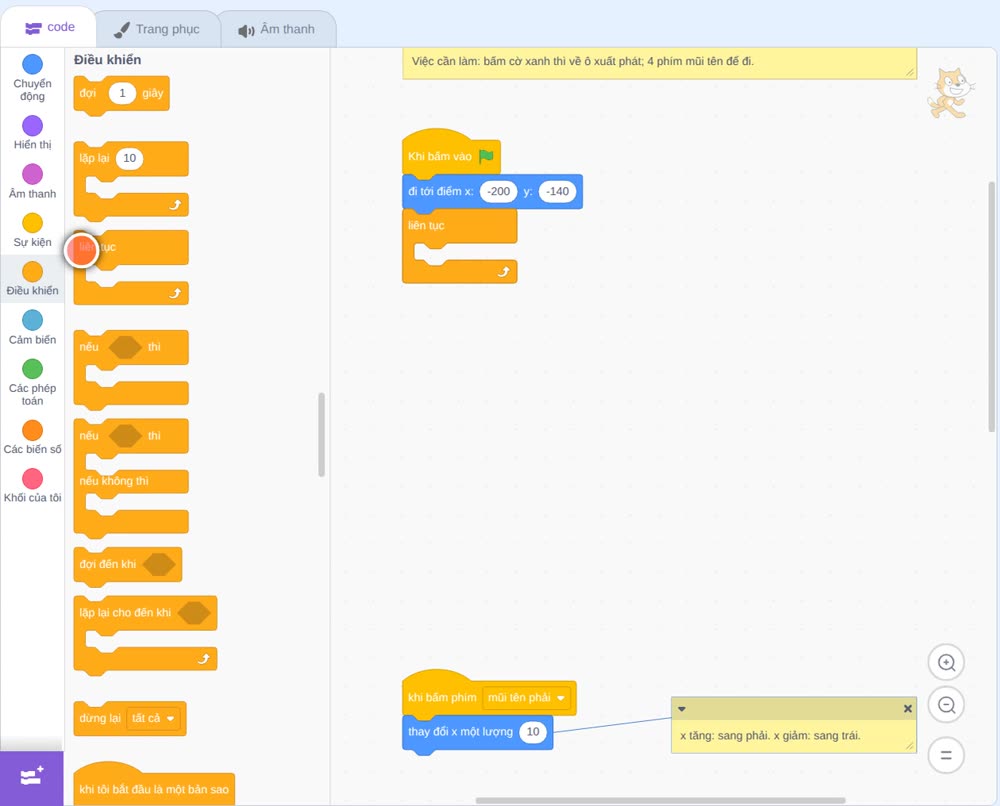
Task: Click the khi tôi bắt đầu là một bản sao block
Action: pos(154,784)
